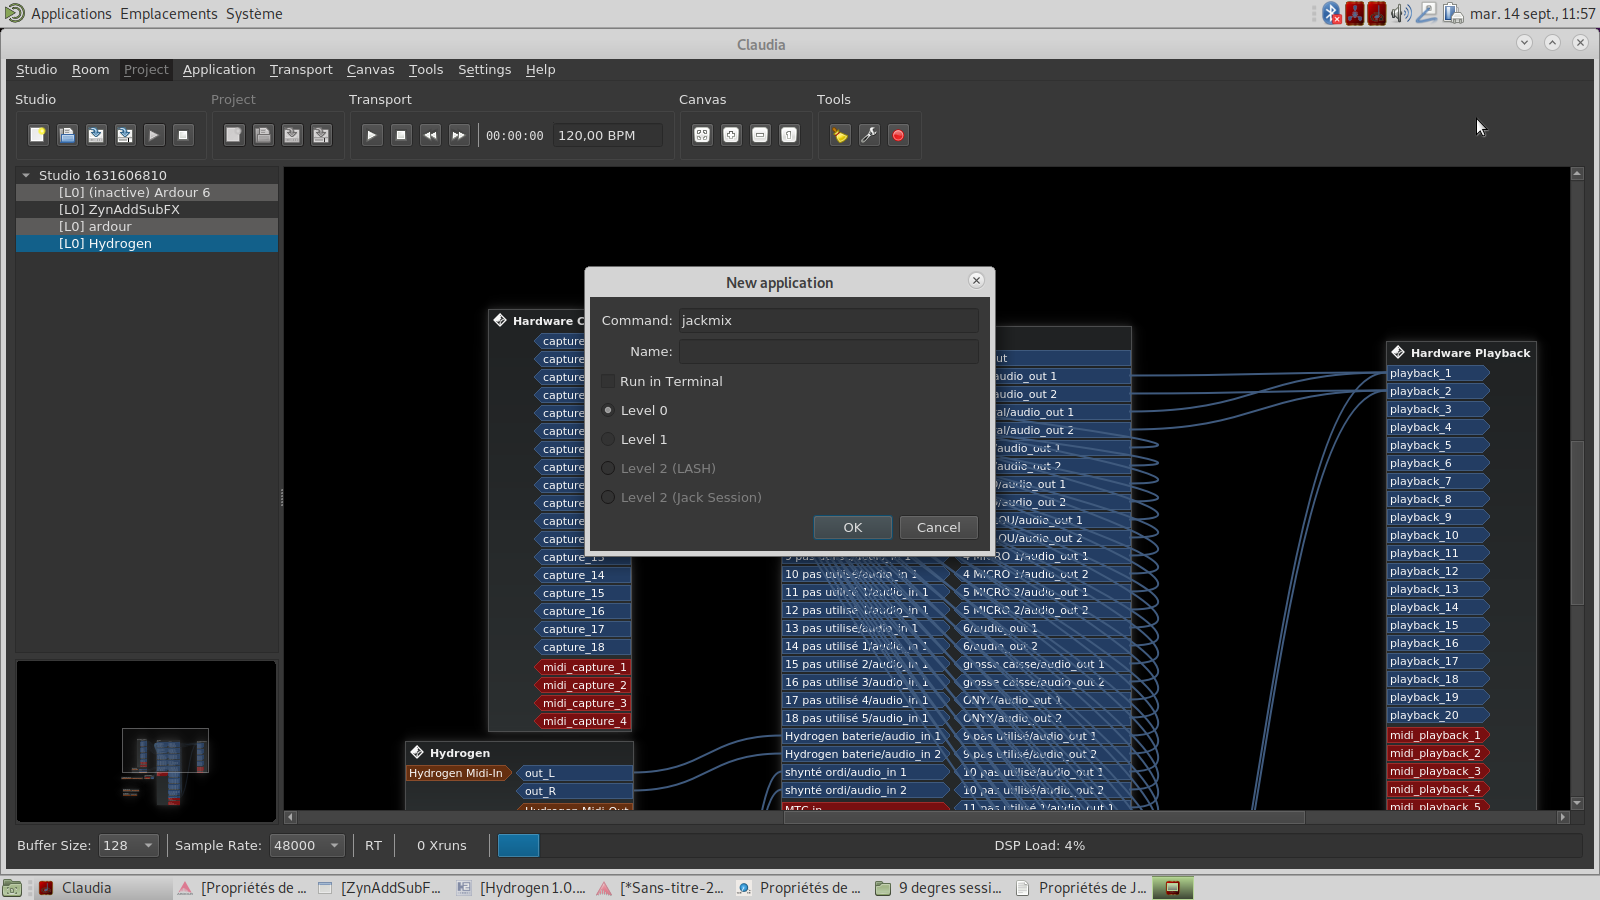Click canvas zoom-fit icon

[x=702, y=135]
